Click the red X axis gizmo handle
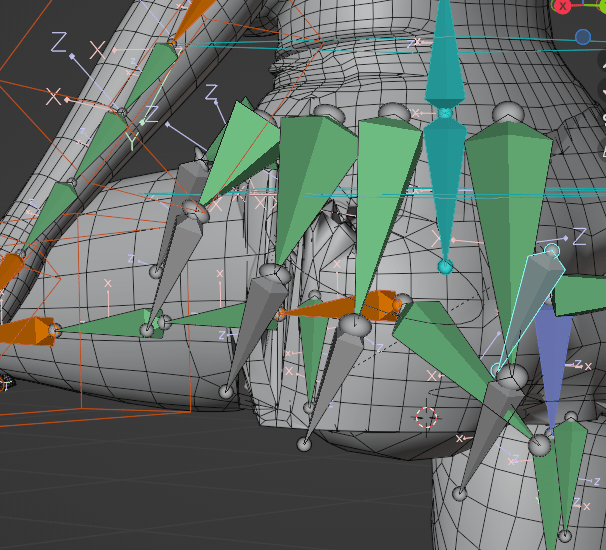This screenshot has height=550, width=606. [x=563, y=5]
